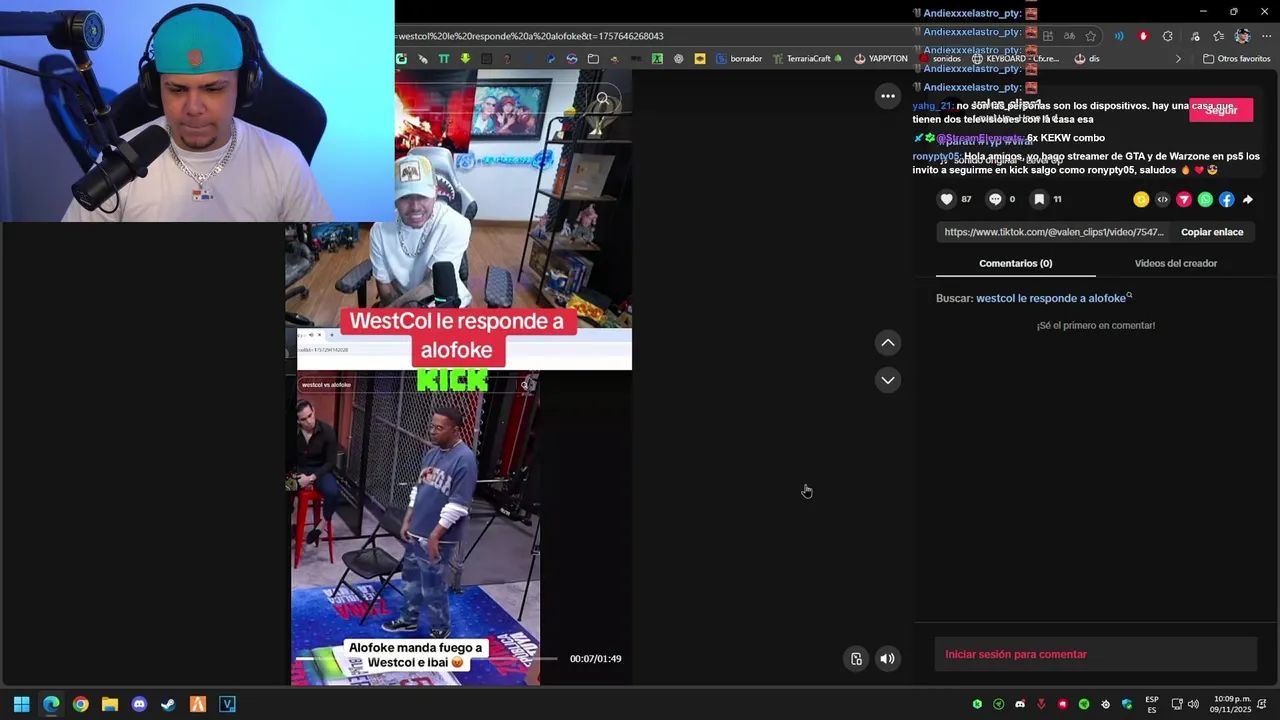Open Google Chrome from the taskbar
The image size is (1280, 720).
tap(80, 704)
